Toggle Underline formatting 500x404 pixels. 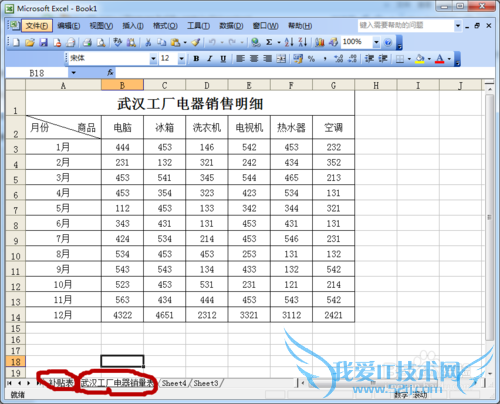pos(223,59)
